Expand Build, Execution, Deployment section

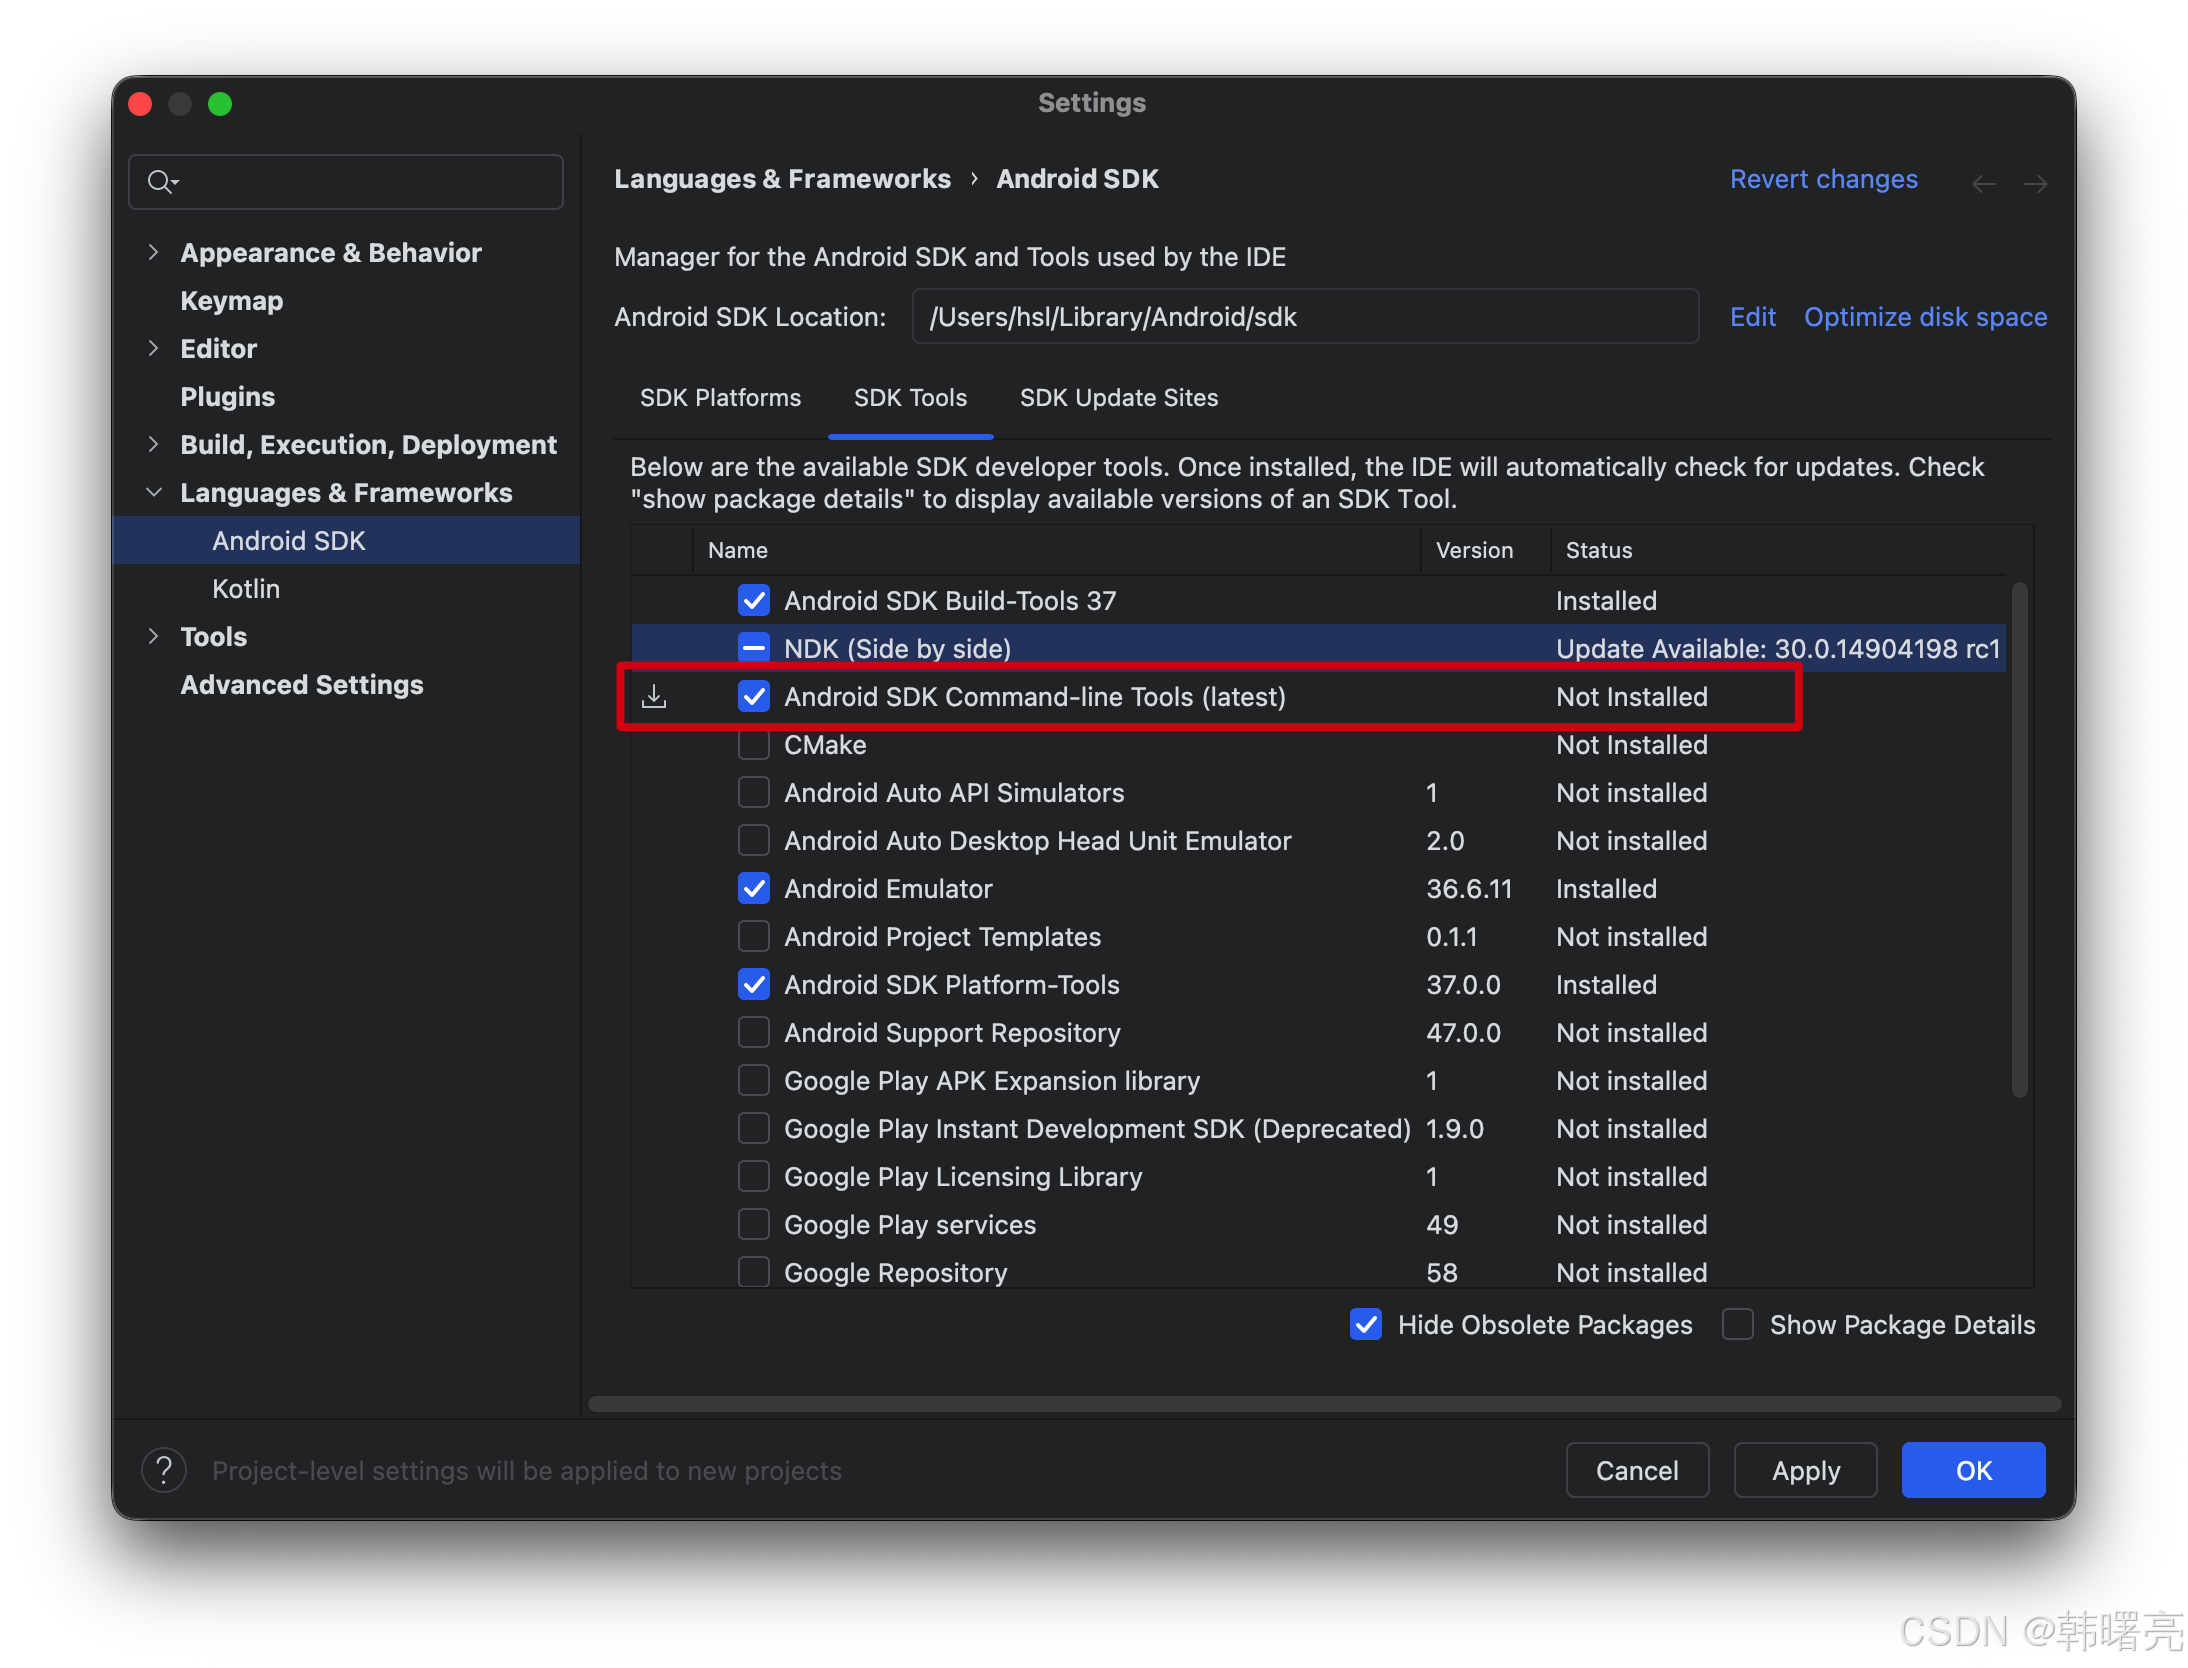click(153, 444)
